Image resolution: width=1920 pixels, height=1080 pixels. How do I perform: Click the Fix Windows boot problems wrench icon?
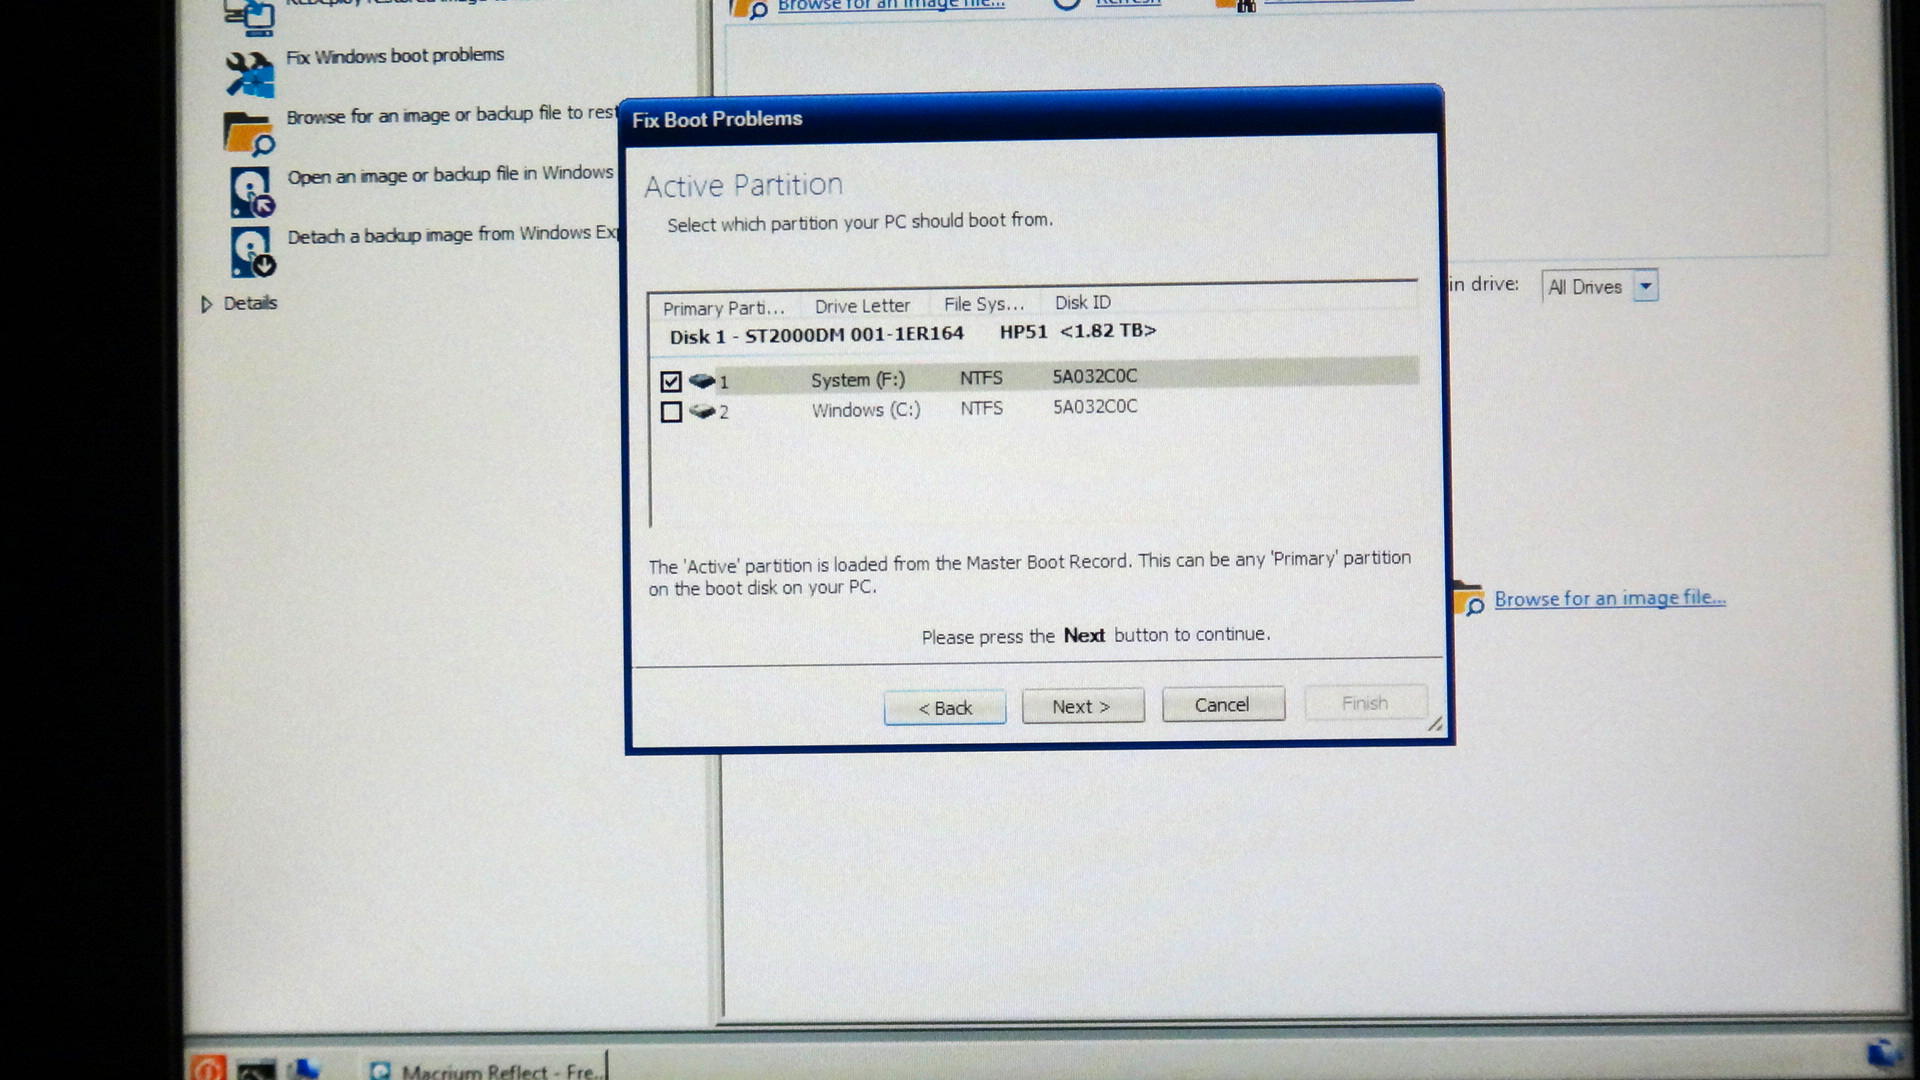(249, 74)
